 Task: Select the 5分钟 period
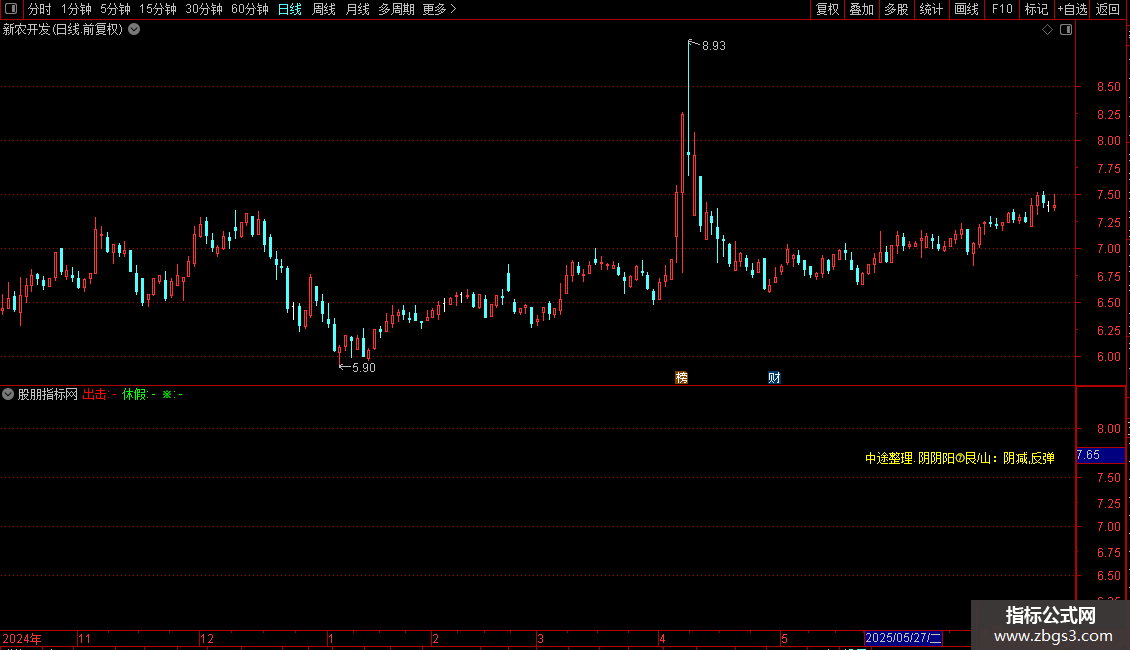tap(115, 9)
